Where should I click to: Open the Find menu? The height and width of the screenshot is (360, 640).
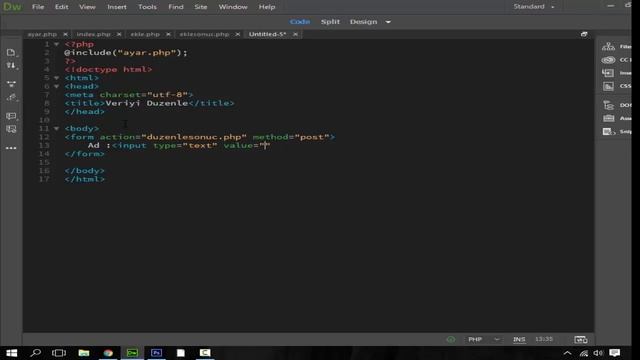point(176,7)
